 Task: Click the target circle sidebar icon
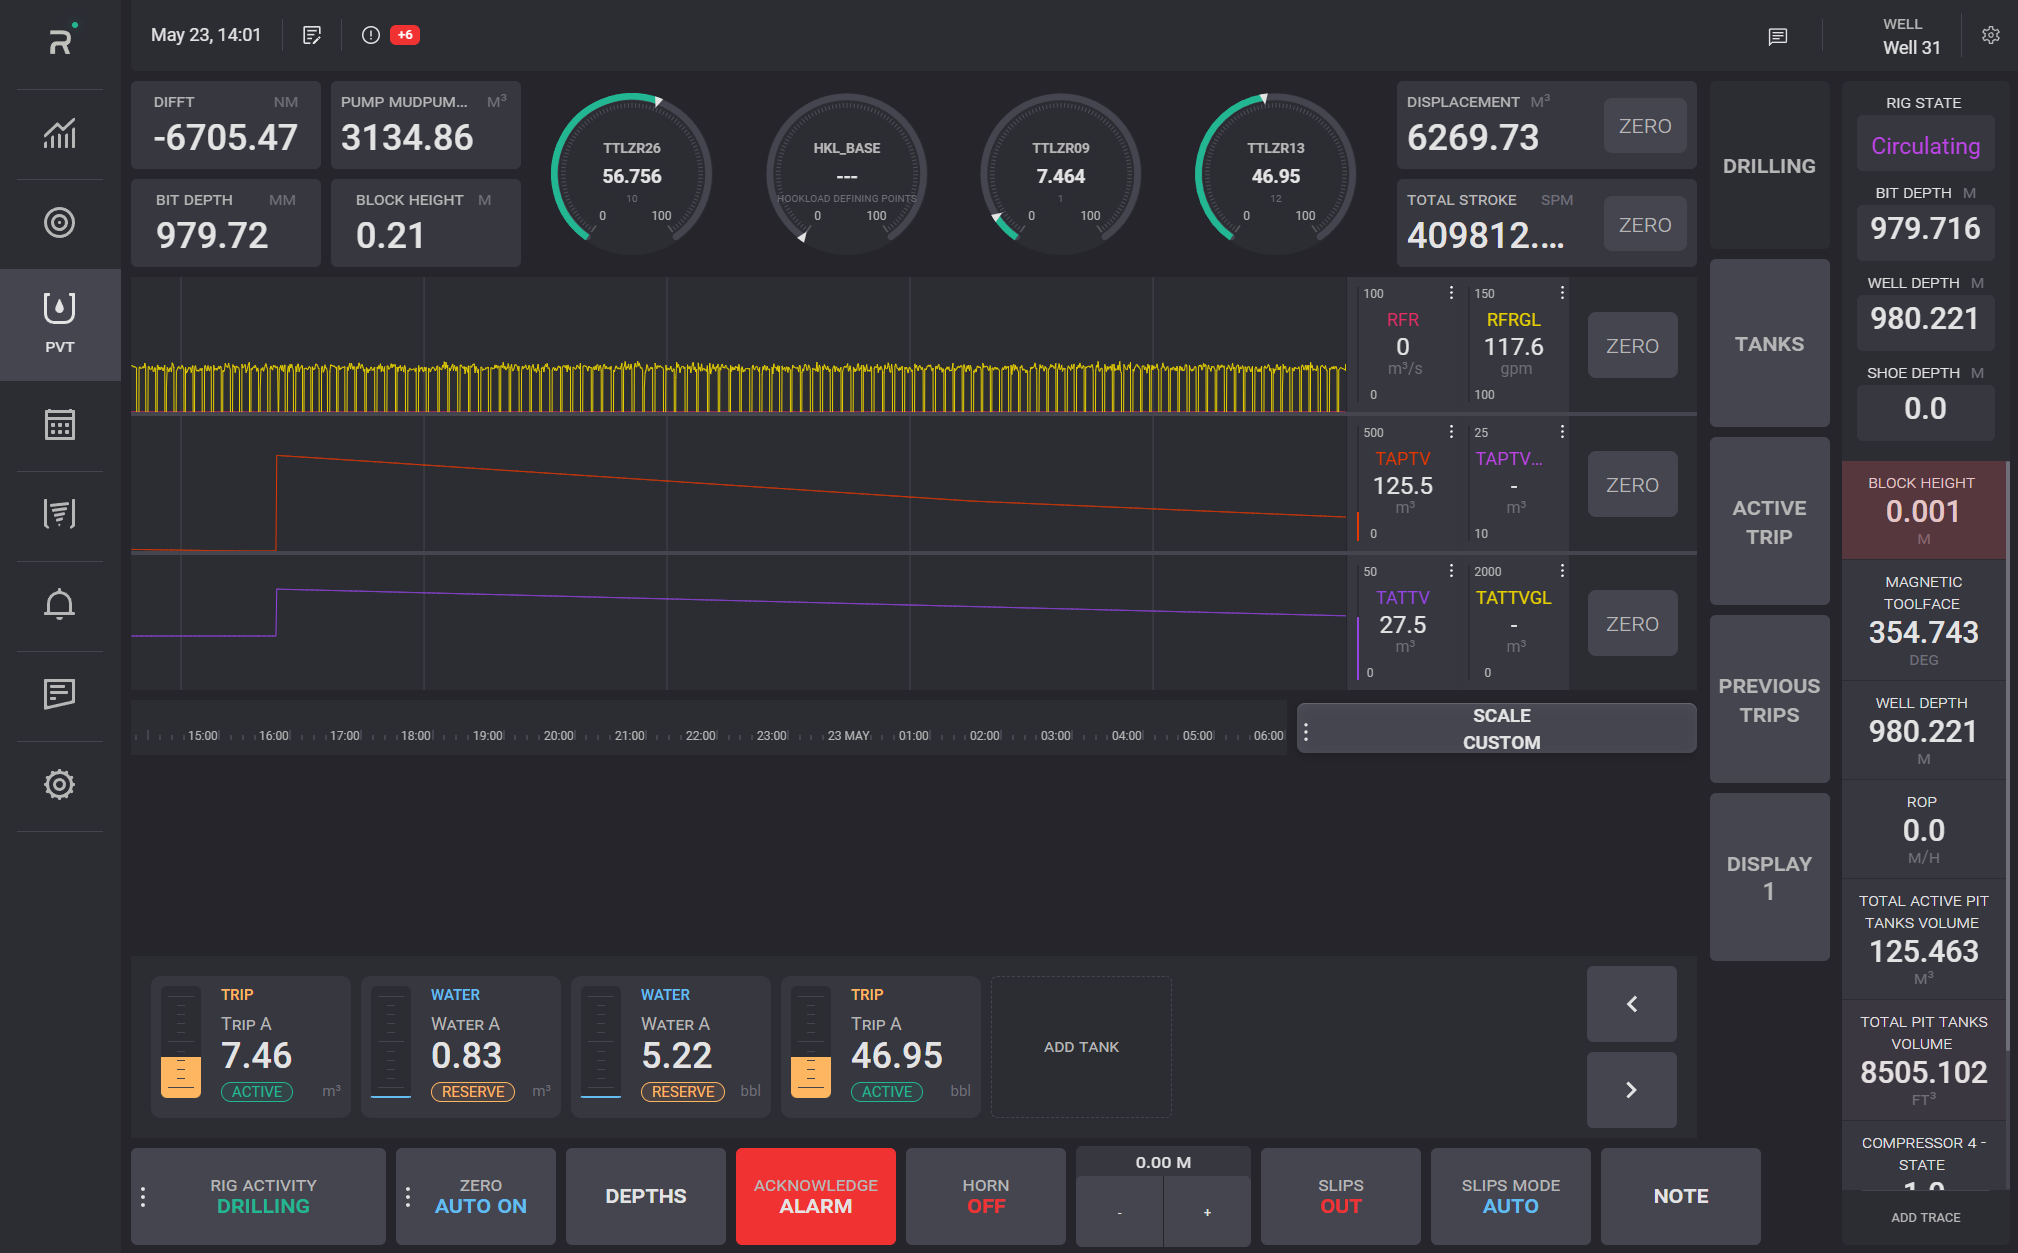click(x=59, y=223)
